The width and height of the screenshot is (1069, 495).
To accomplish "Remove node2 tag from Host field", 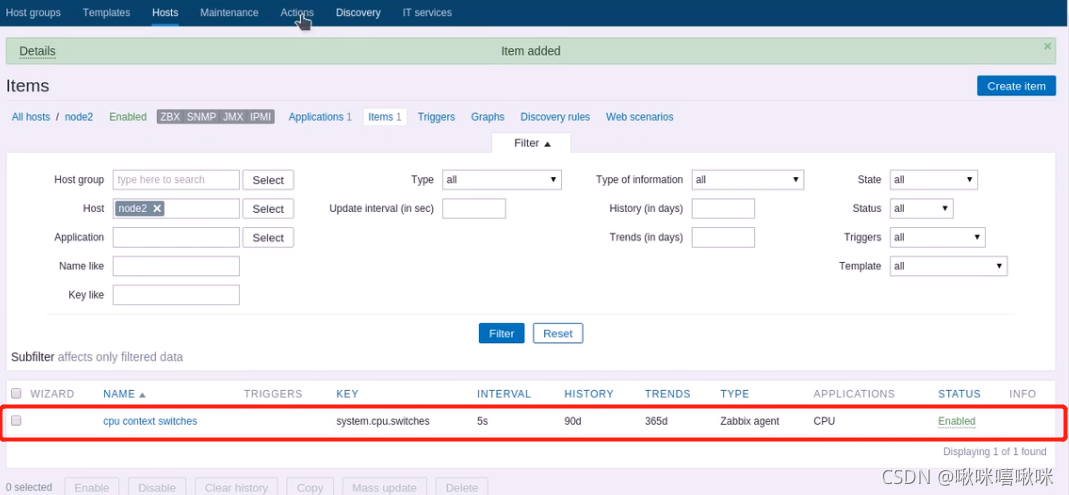I will point(157,209).
